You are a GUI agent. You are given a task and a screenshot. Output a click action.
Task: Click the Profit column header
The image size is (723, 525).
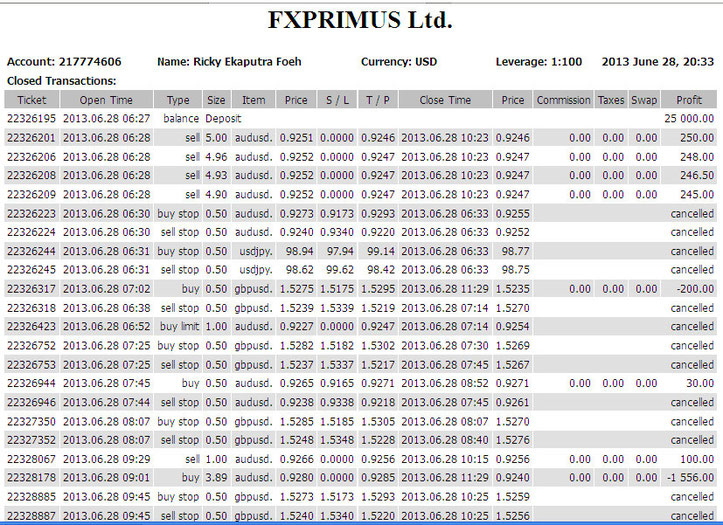tap(689, 100)
